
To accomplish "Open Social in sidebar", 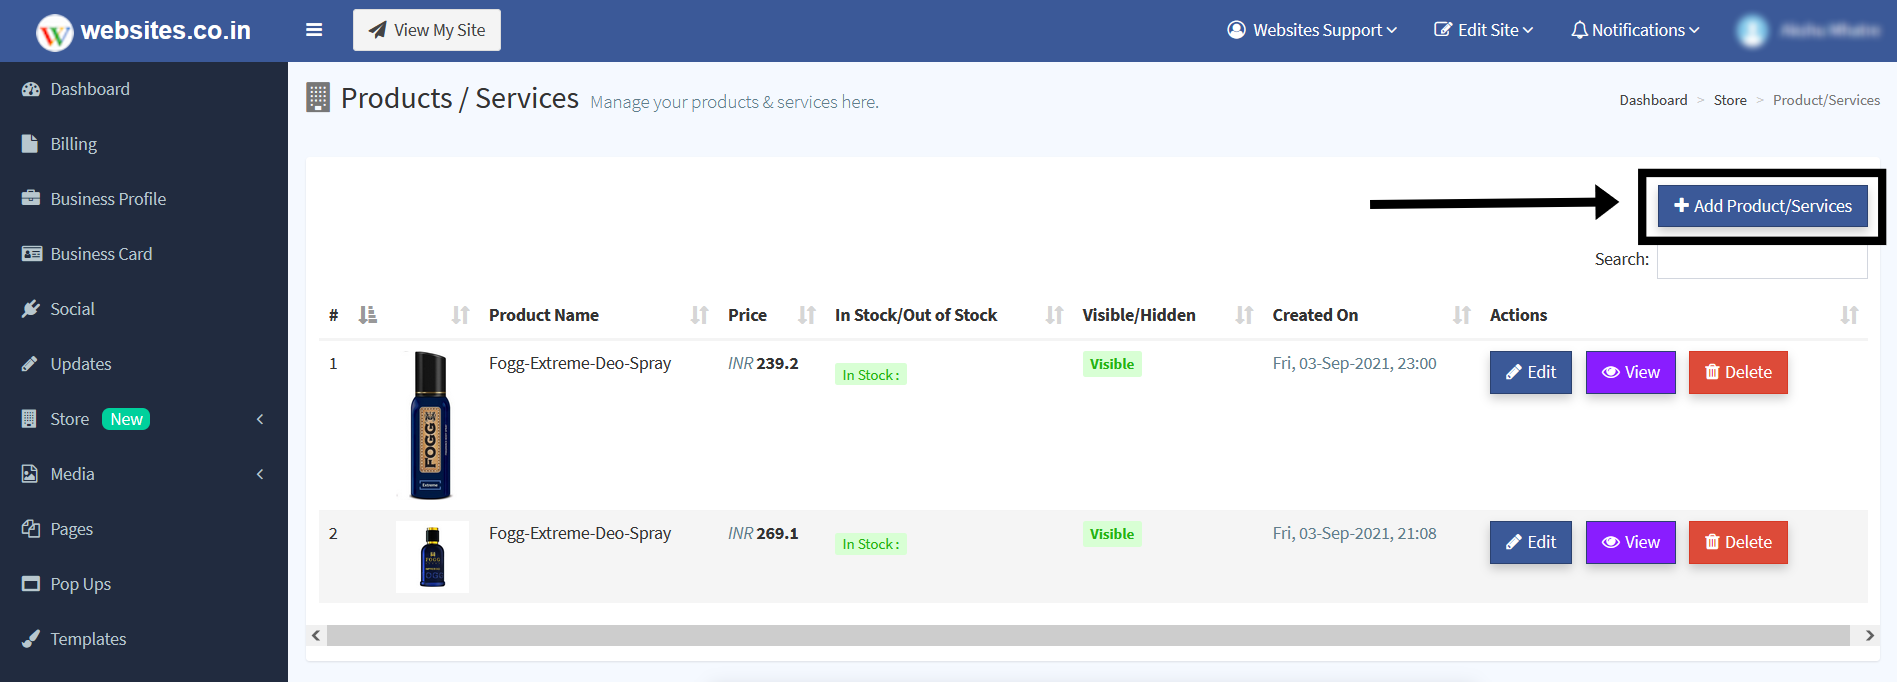I will coord(72,309).
